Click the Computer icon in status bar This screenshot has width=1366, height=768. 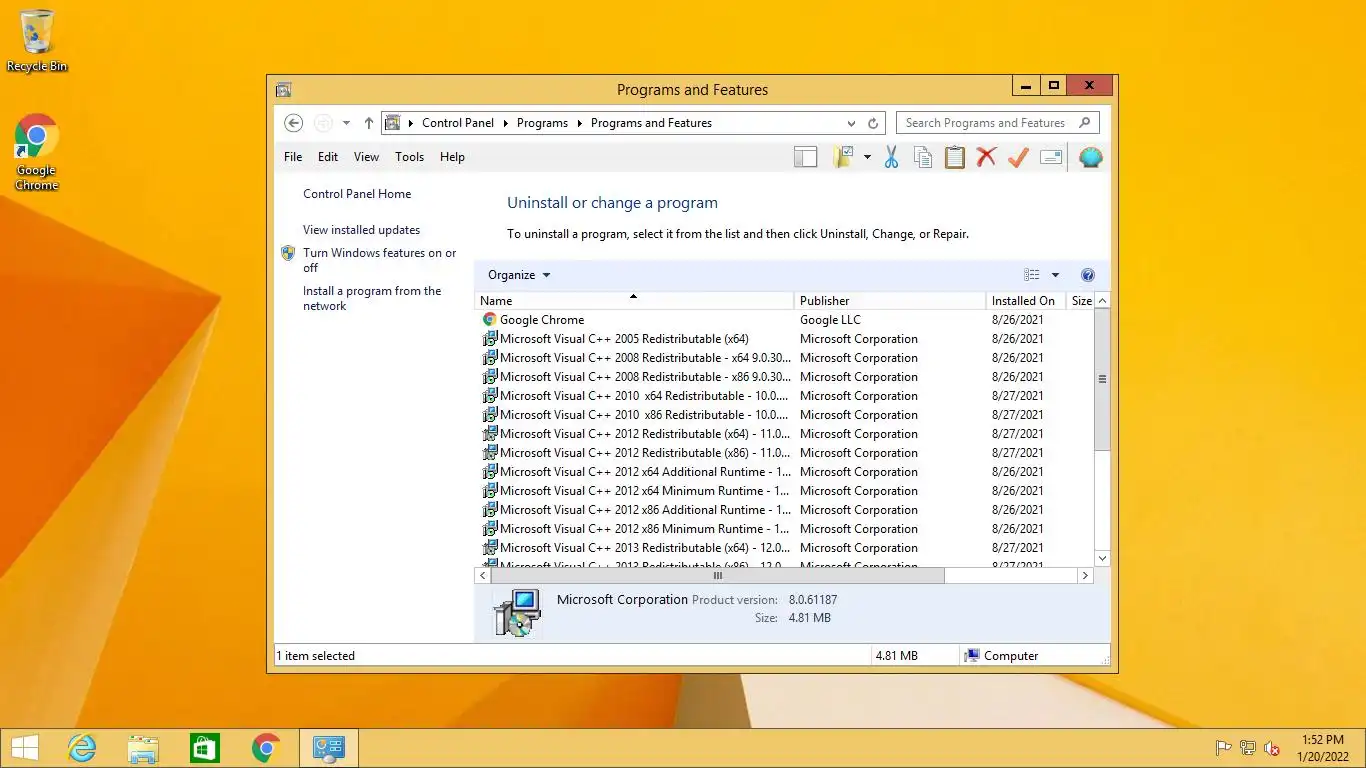click(971, 656)
